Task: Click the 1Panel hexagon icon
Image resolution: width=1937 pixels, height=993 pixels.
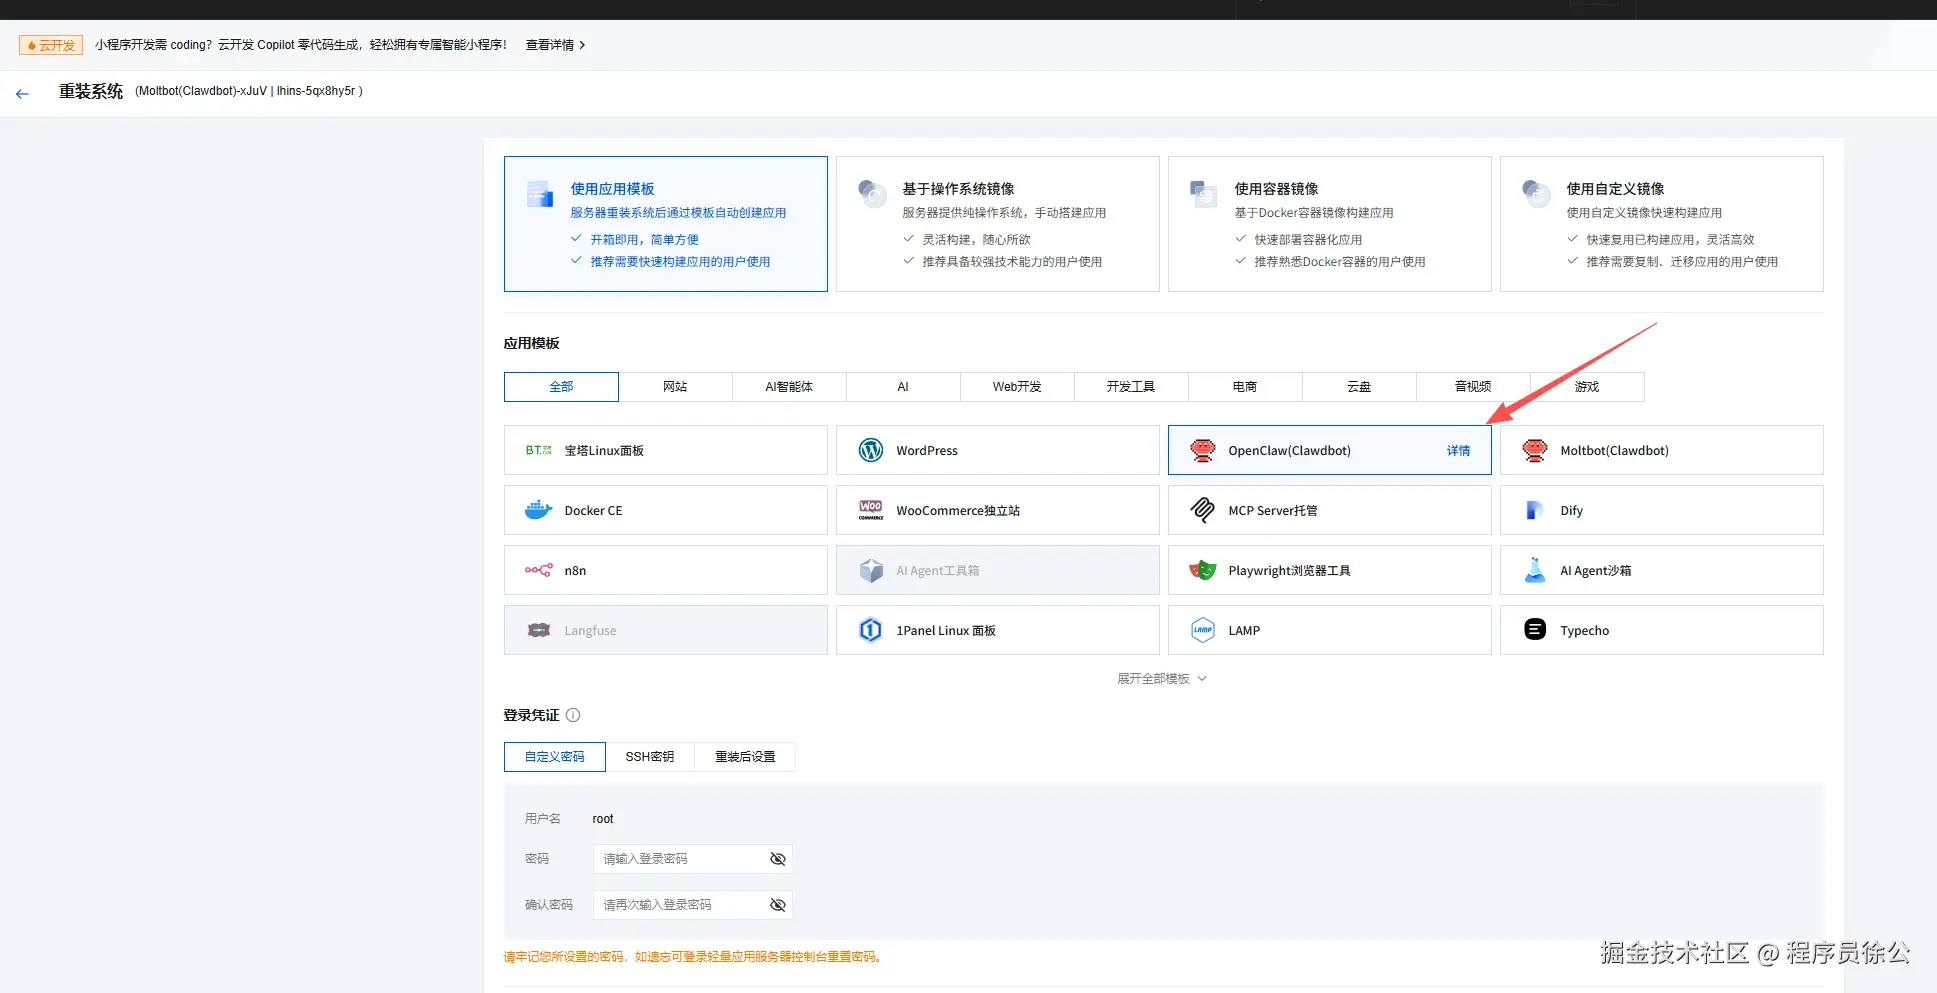Action: pos(871,630)
